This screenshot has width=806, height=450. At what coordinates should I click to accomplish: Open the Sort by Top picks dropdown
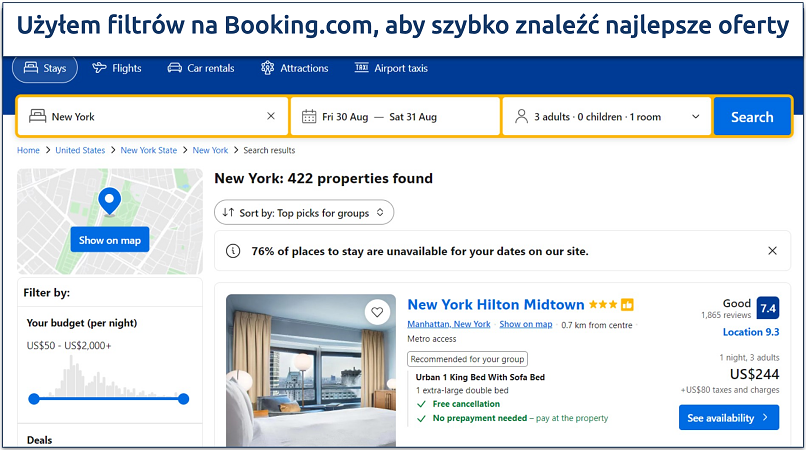pos(304,212)
